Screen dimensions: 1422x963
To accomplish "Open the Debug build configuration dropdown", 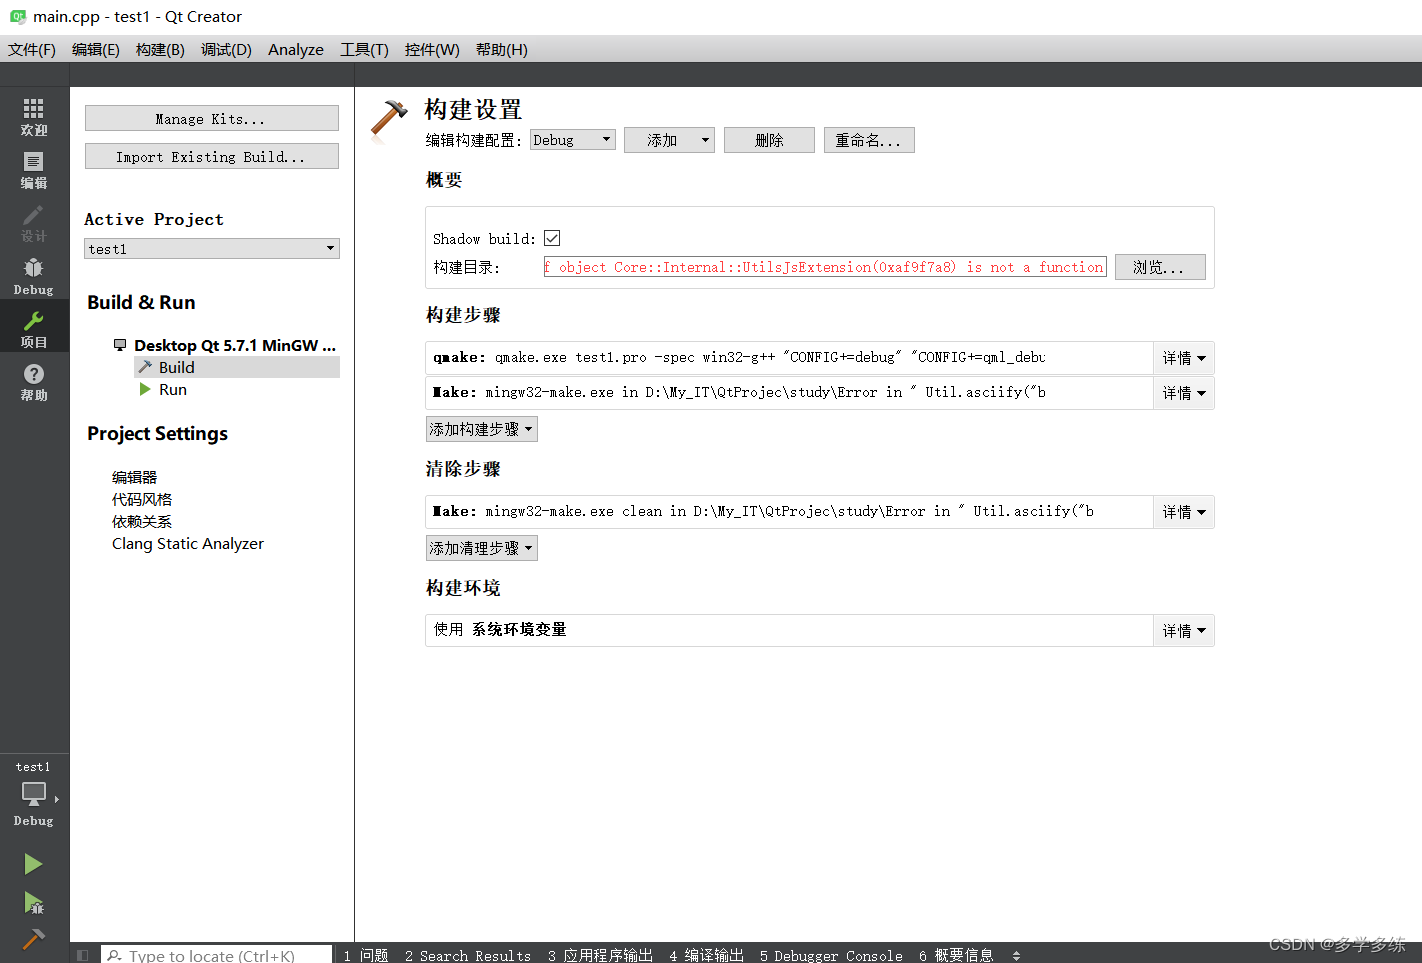I will [x=572, y=140].
